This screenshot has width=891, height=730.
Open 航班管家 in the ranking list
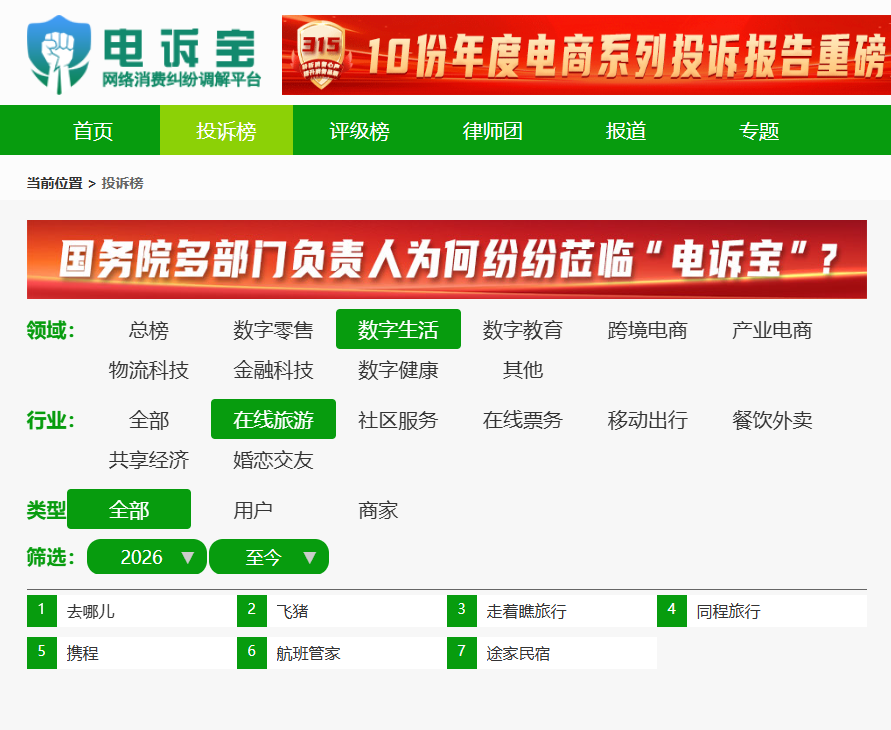(x=309, y=653)
